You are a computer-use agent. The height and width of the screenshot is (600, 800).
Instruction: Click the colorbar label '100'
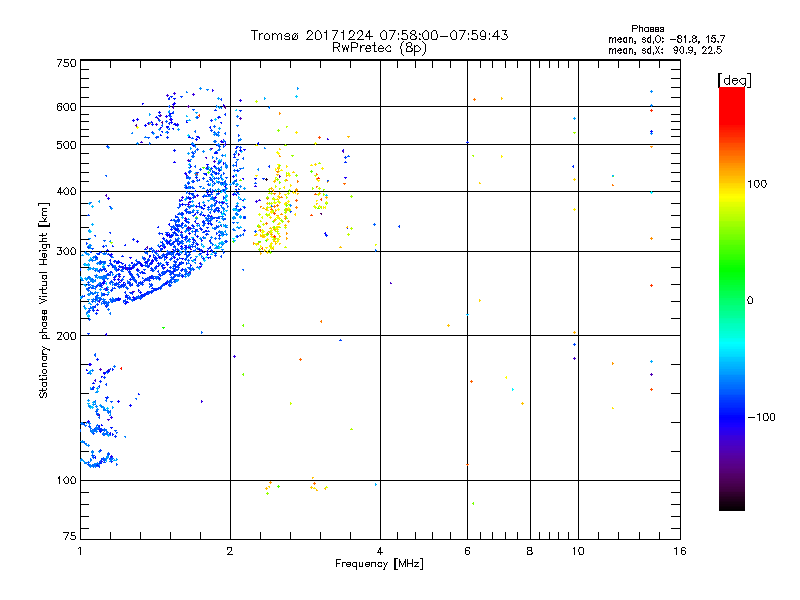click(x=757, y=184)
